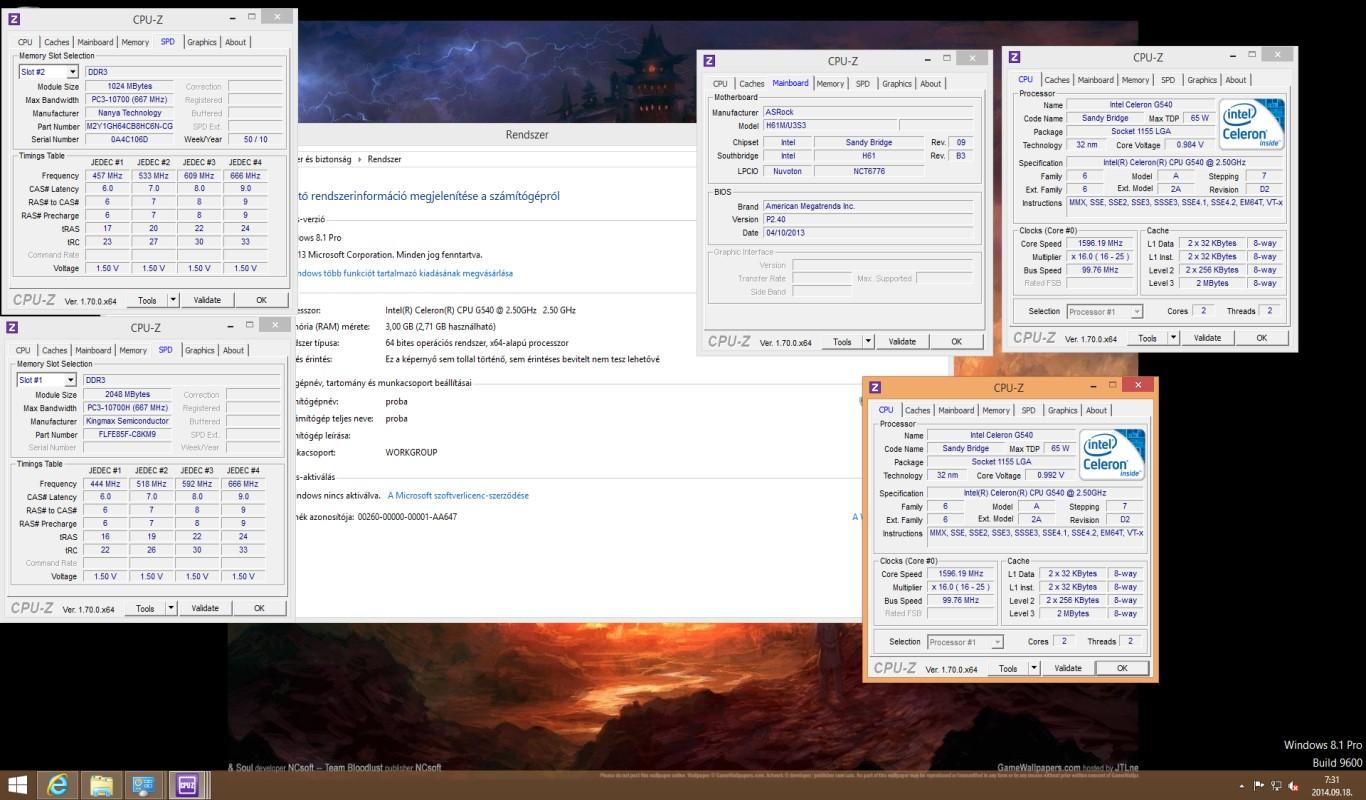Open the Action Center flag icon in tray
The width and height of the screenshot is (1366, 800).
[x=1260, y=785]
